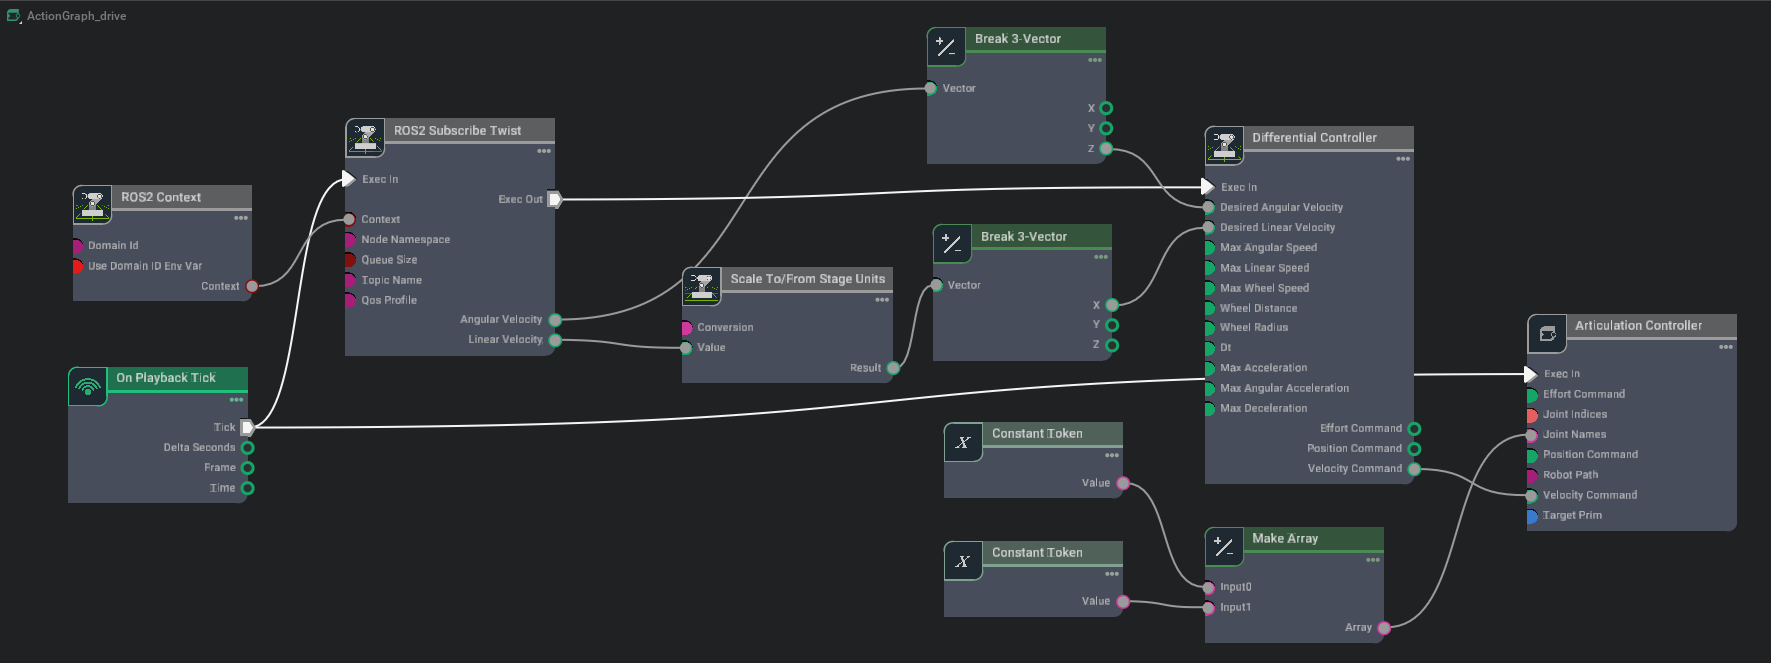Click the Time output port of On Playback Tick
1771x663 pixels.
247,488
